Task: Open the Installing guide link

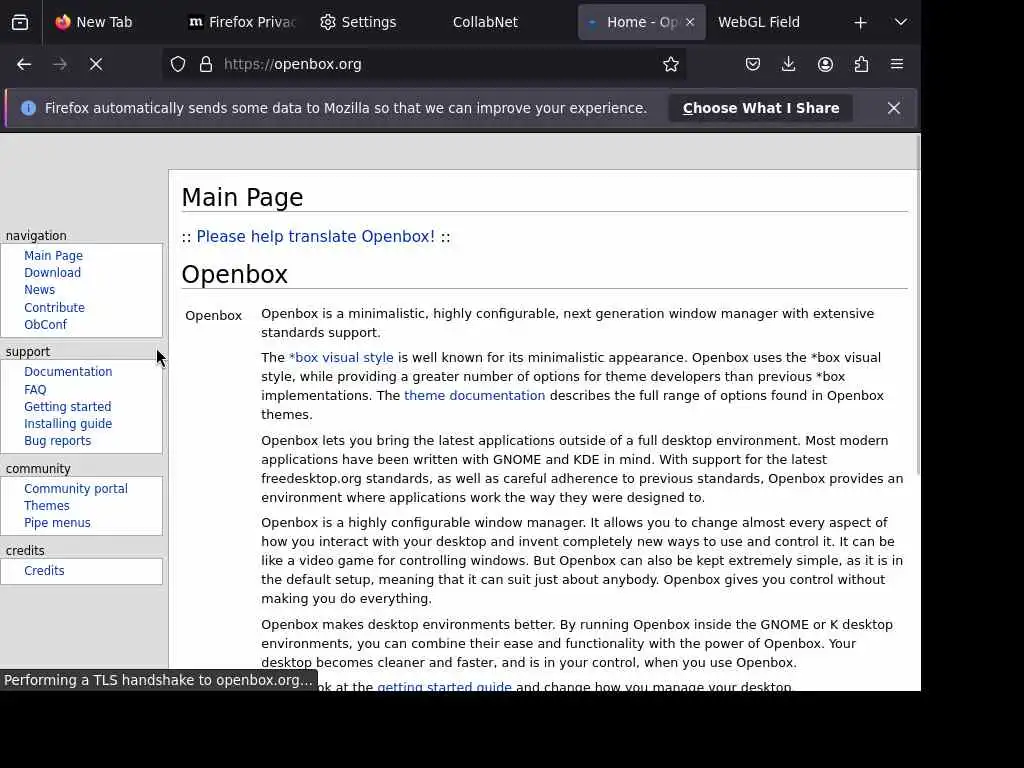Action: point(68,423)
